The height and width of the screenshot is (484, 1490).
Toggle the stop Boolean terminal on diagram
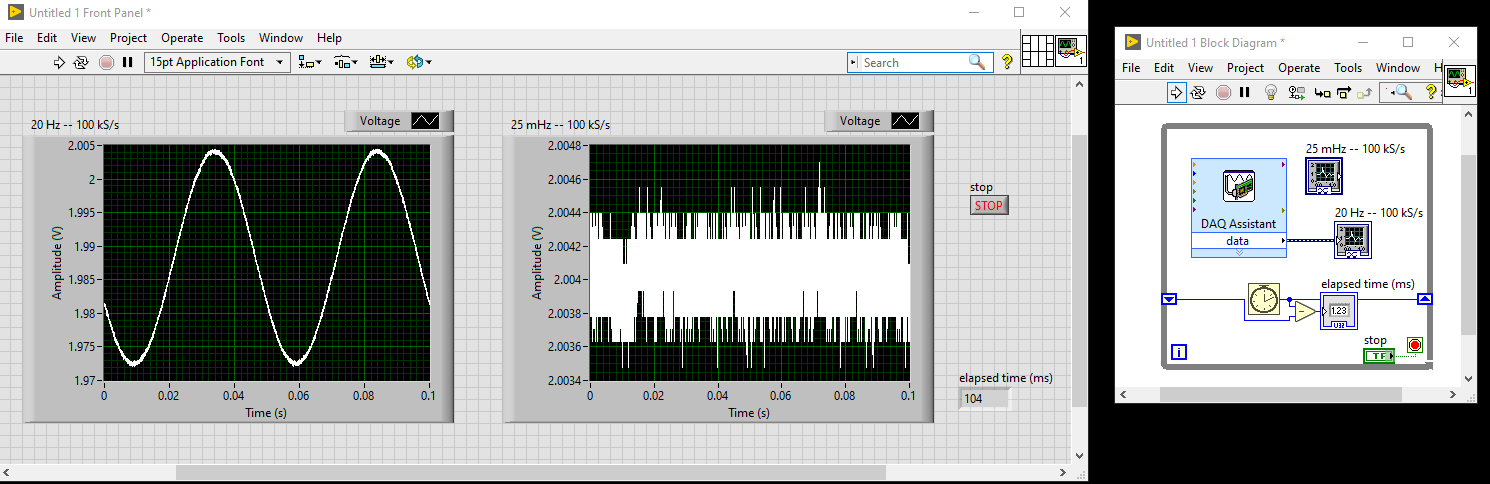pyautogui.click(x=1379, y=356)
